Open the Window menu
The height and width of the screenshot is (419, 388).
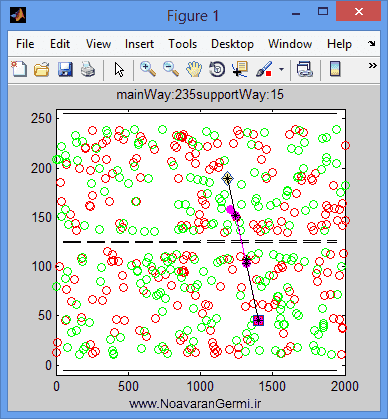point(290,44)
